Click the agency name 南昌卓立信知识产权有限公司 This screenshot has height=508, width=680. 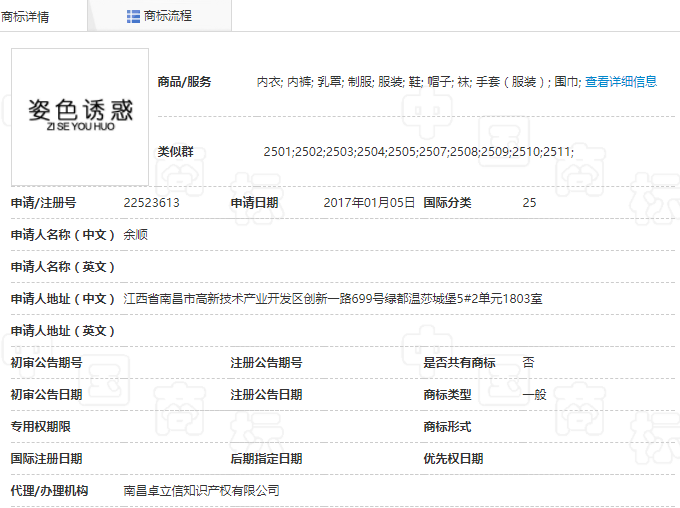click(x=201, y=491)
